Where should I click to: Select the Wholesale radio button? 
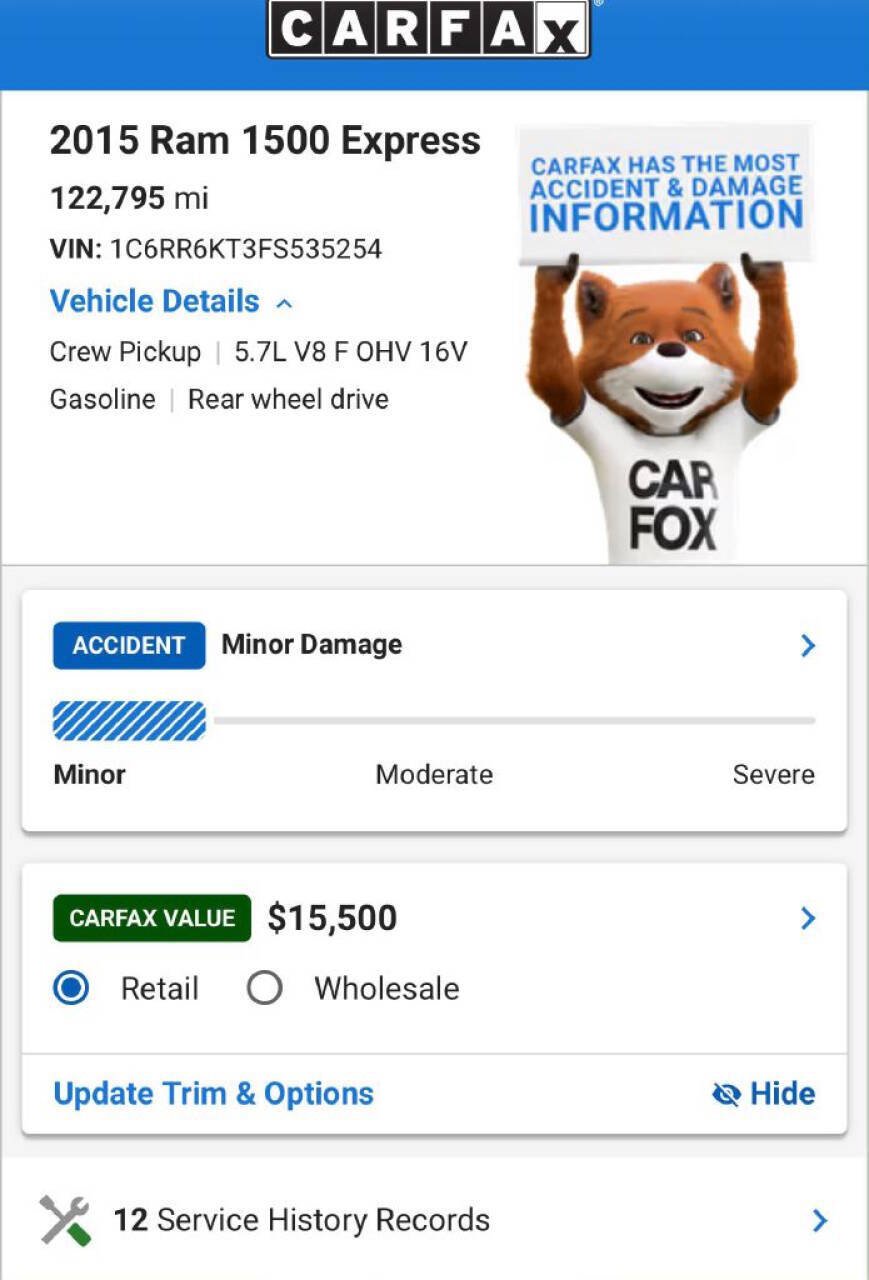[264, 989]
